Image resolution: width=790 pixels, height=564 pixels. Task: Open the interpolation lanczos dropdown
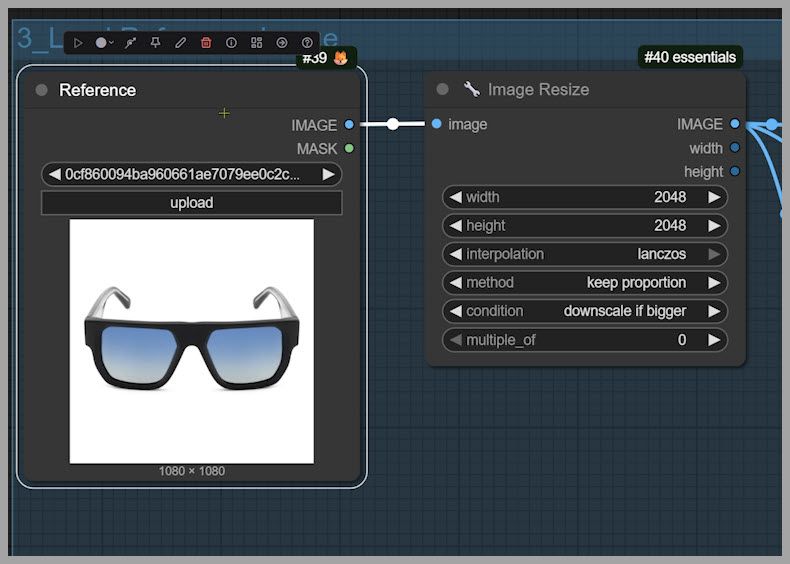click(585, 254)
